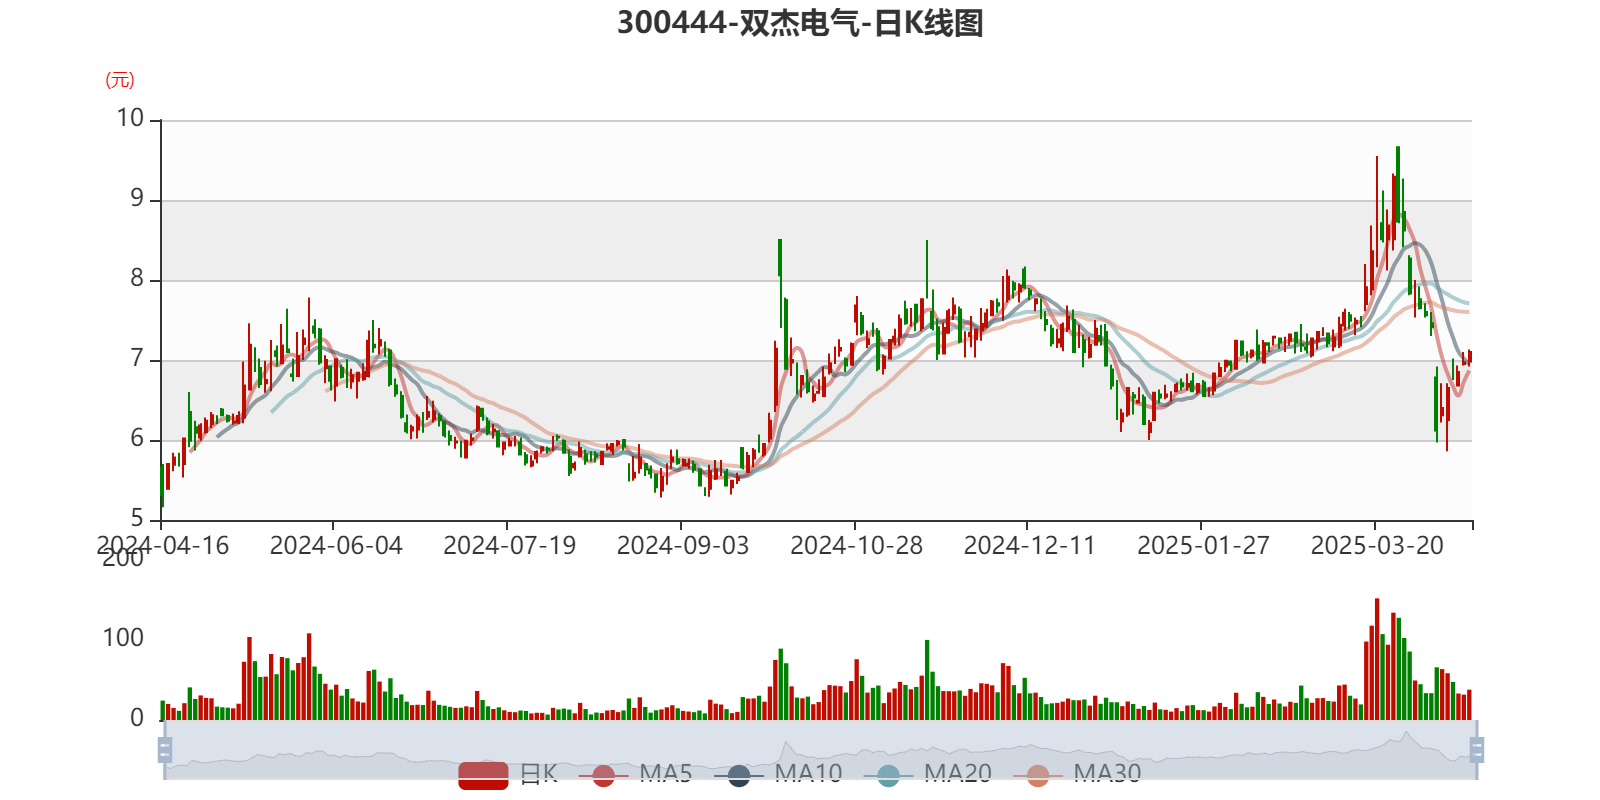
Task: Click the price axis label 9
Action: pos(137,199)
